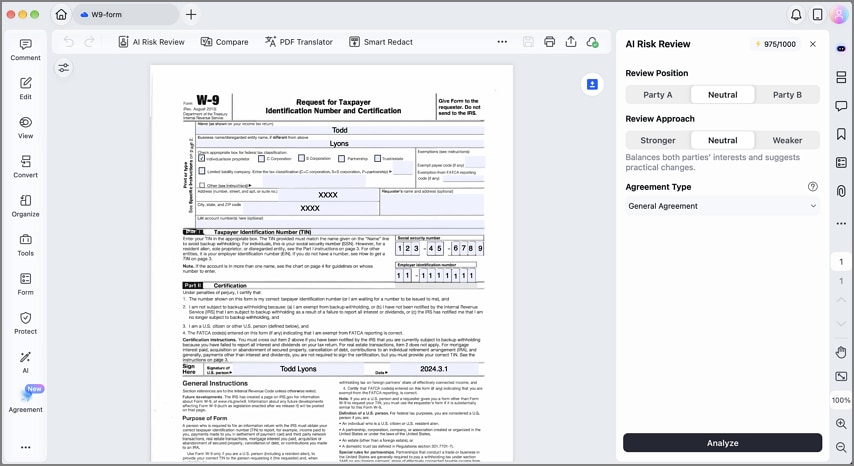Open the mobile device icon
This screenshot has height=466, width=854.
point(818,15)
